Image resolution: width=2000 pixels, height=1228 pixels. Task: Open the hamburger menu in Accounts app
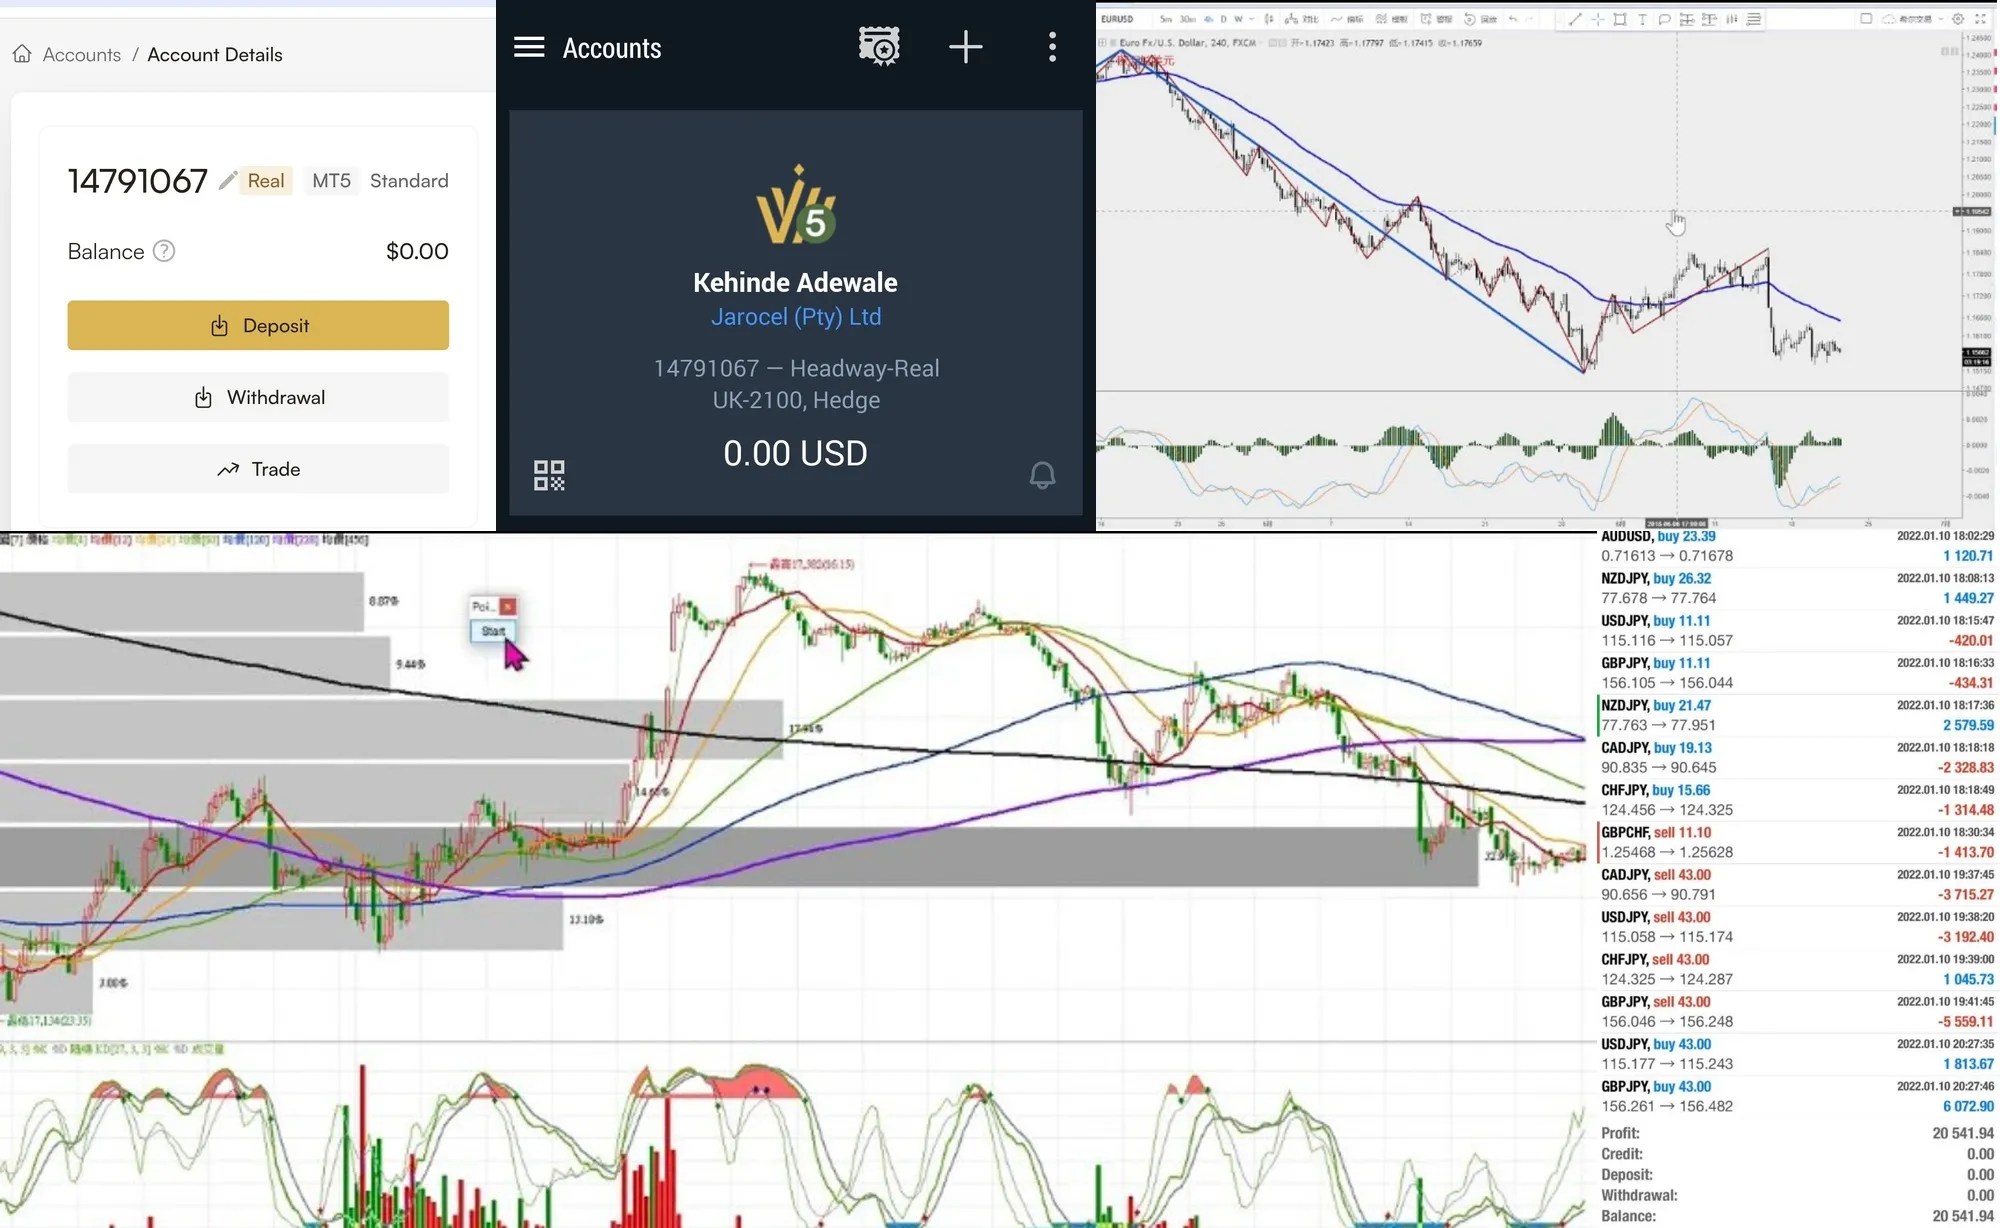pyautogui.click(x=529, y=47)
